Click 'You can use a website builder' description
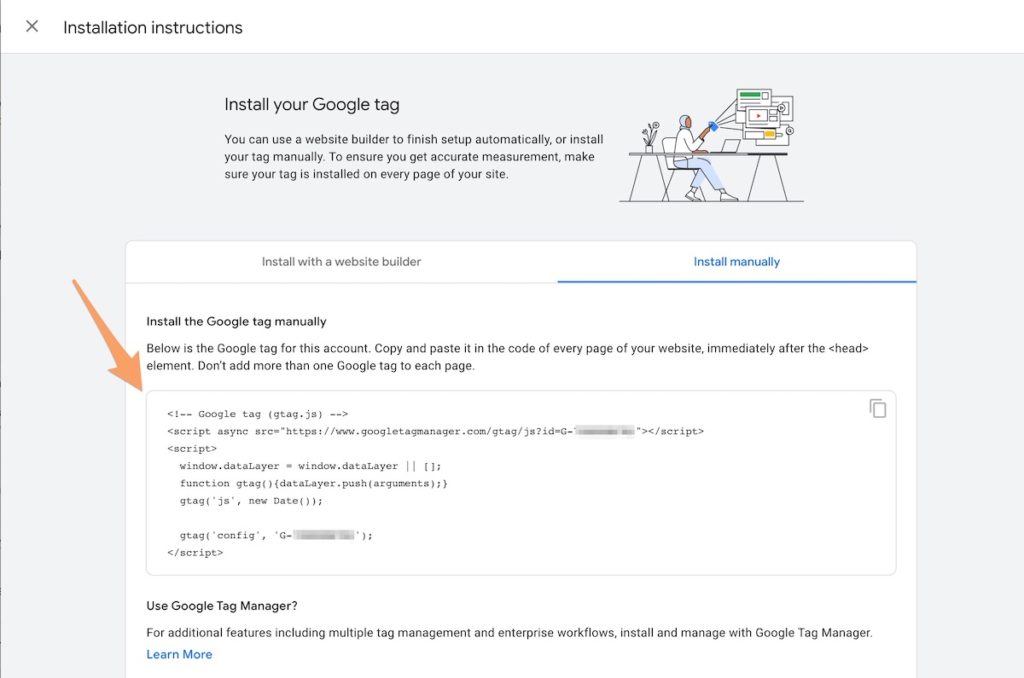 pyautogui.click(x=414, y=157)
